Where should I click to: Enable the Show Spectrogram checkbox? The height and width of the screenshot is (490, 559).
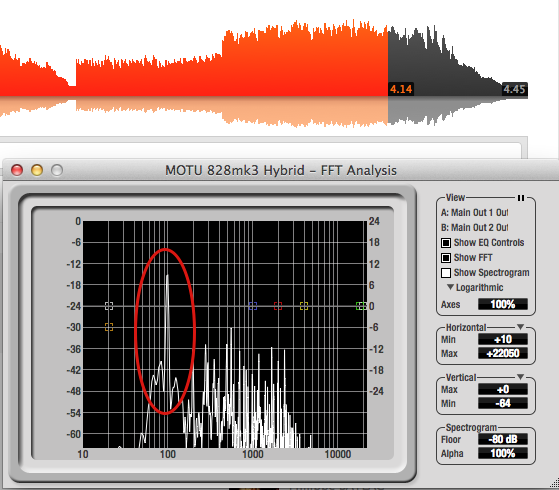click(x=446, y=273)
